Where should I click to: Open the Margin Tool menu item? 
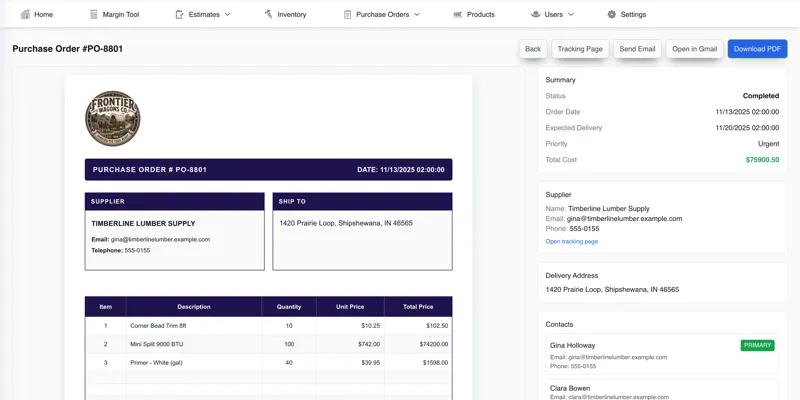114,14
